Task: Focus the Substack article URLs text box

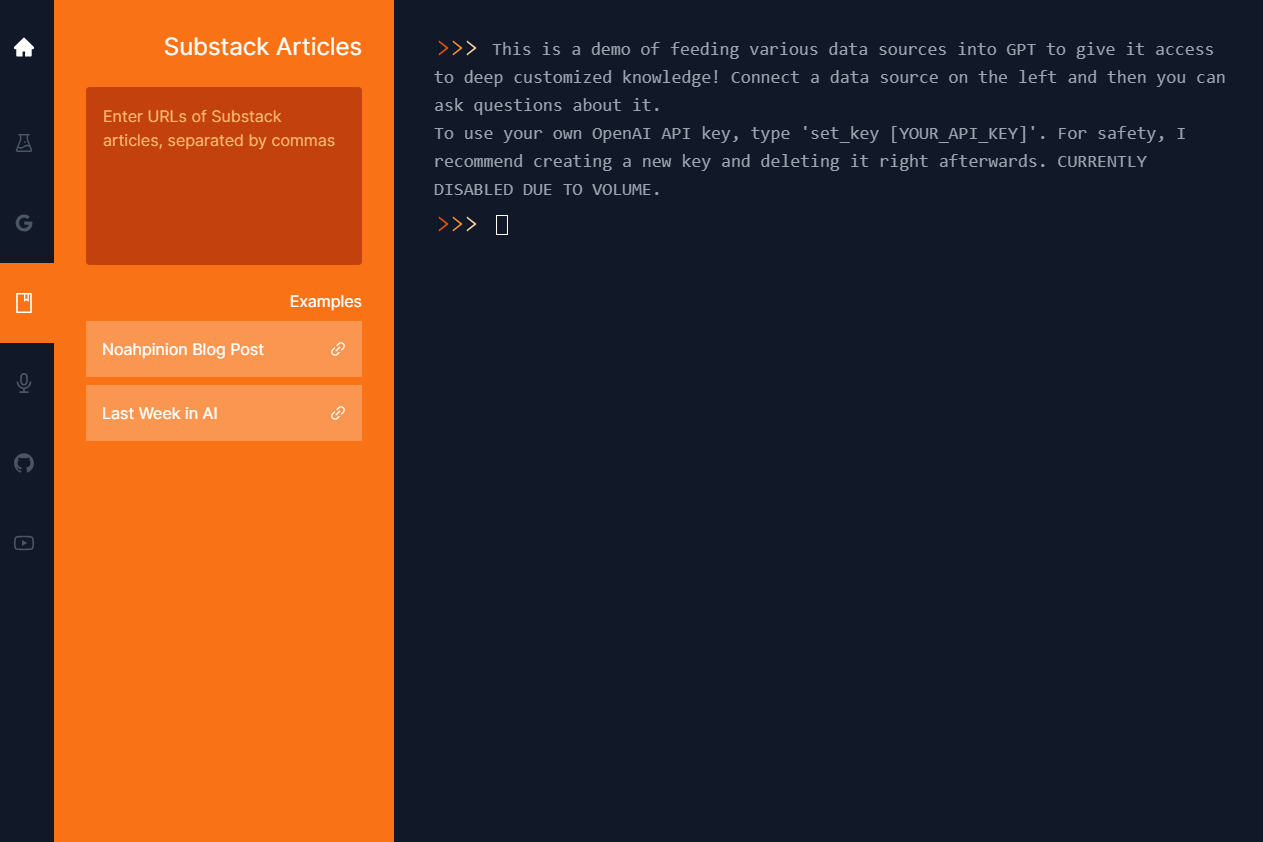Action: 224,176
